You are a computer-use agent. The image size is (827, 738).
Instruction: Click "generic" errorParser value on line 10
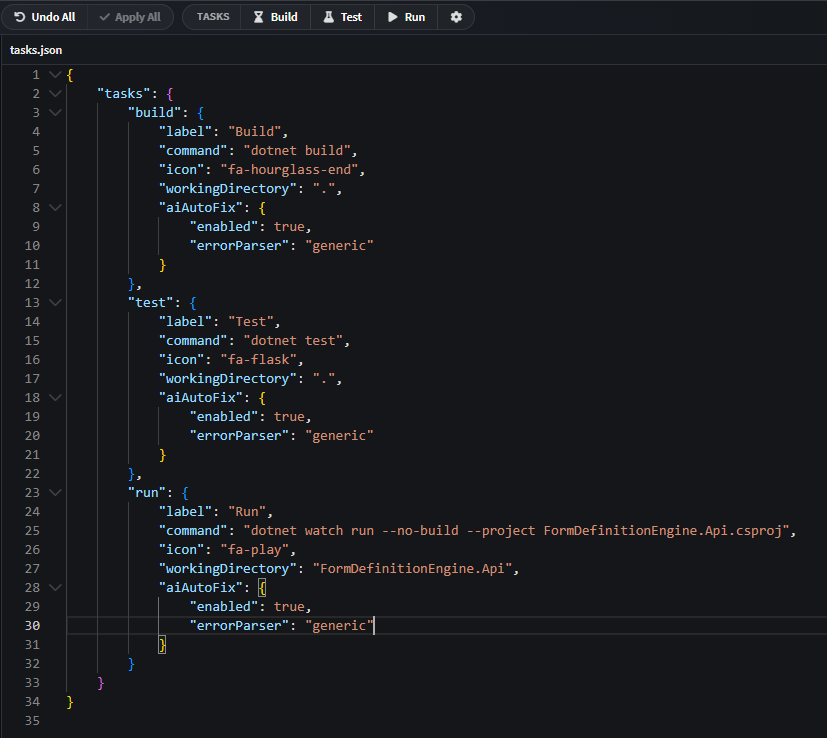[339, 246]
